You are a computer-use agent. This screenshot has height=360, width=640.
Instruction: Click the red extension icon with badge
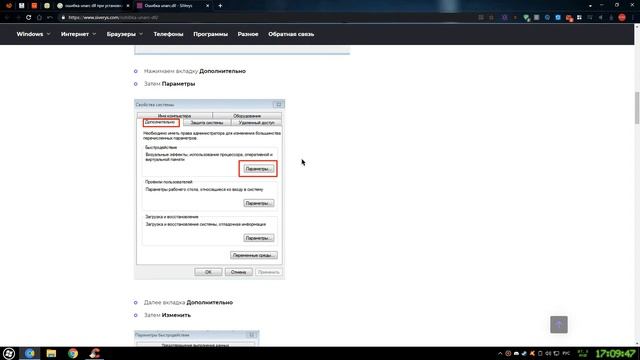pyautogui.click(x=569, y=18)
